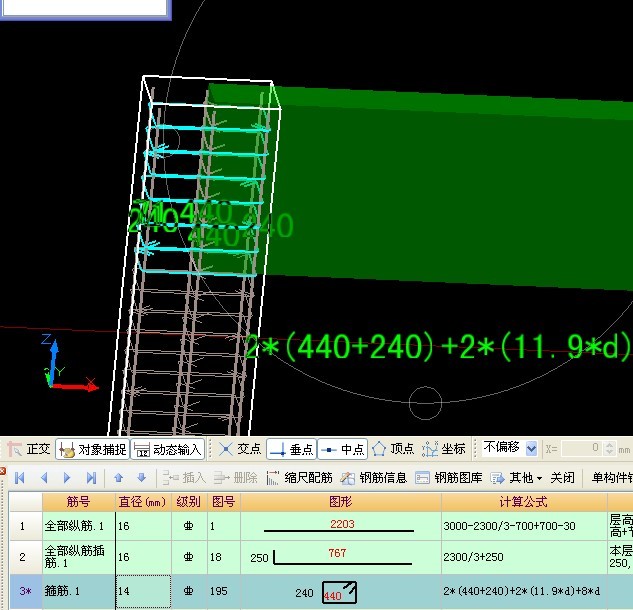Image resolution: width=633 pixels, height=610 pixels.
Task: Expand the 其他 dropdown menu
Action: click(516, 478)
